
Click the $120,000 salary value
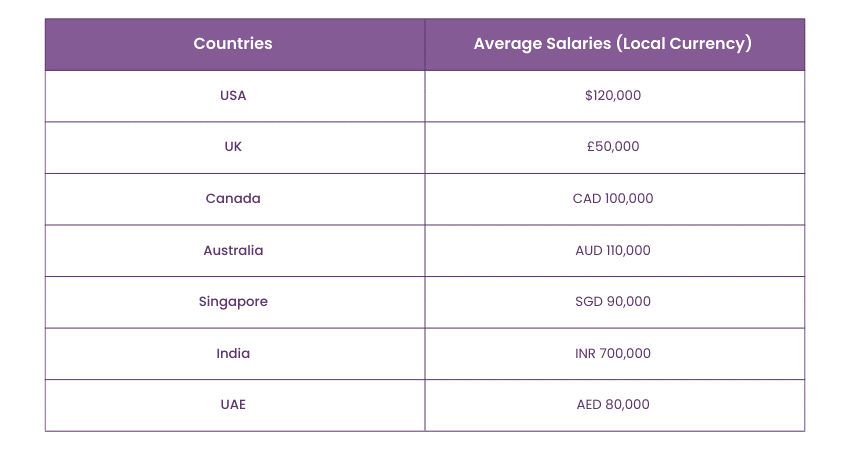click(613, 96)
